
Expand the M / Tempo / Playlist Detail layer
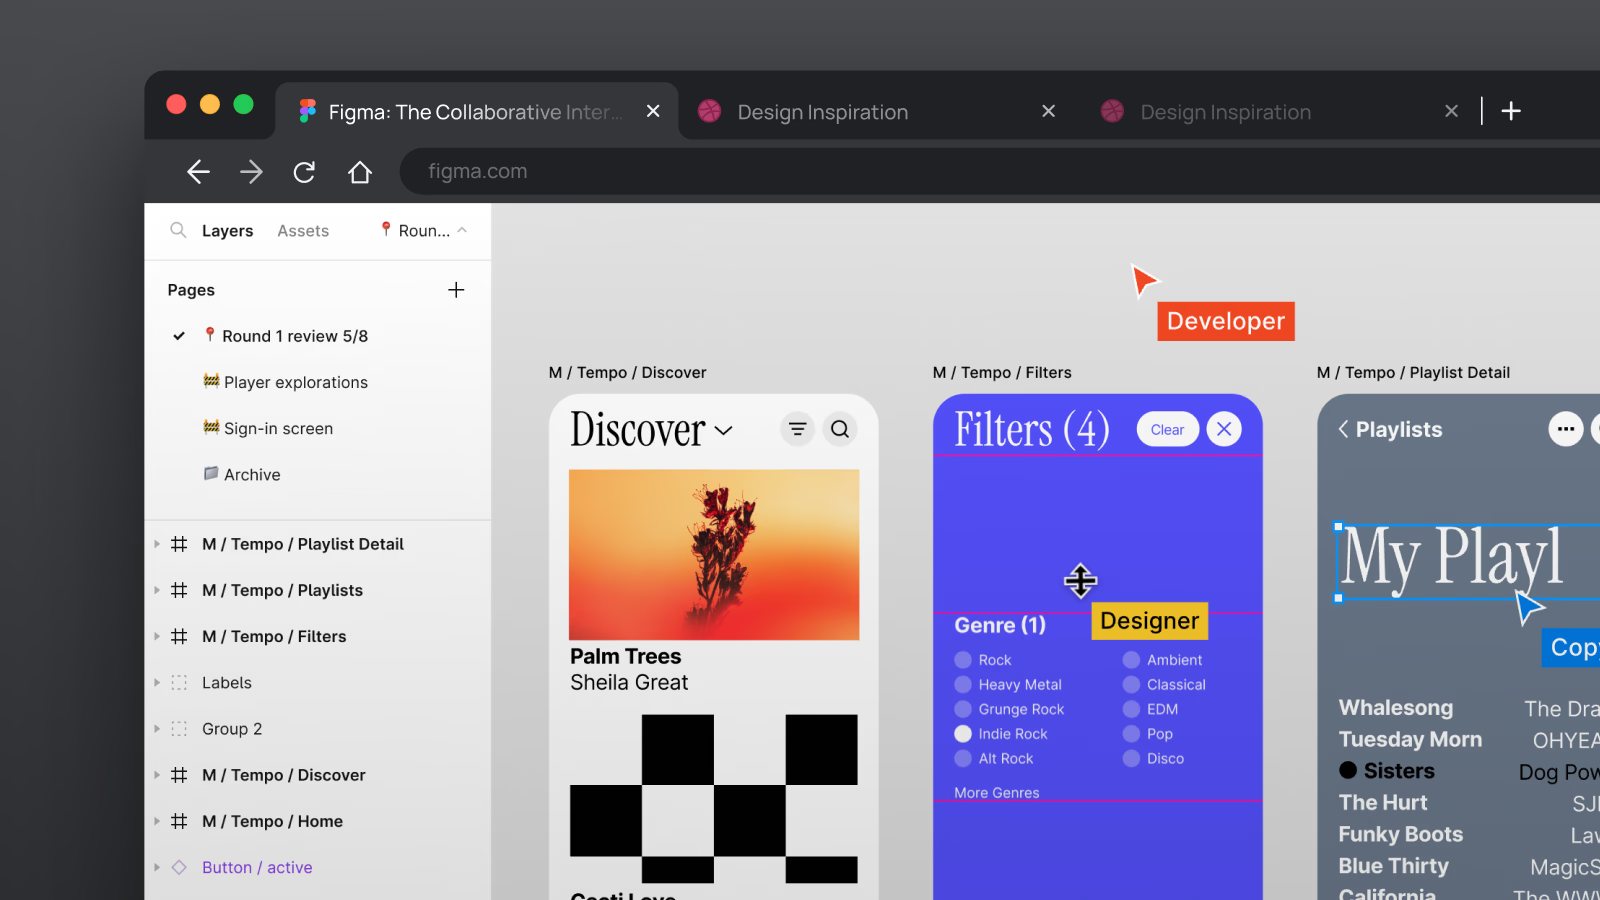[157, 544]
